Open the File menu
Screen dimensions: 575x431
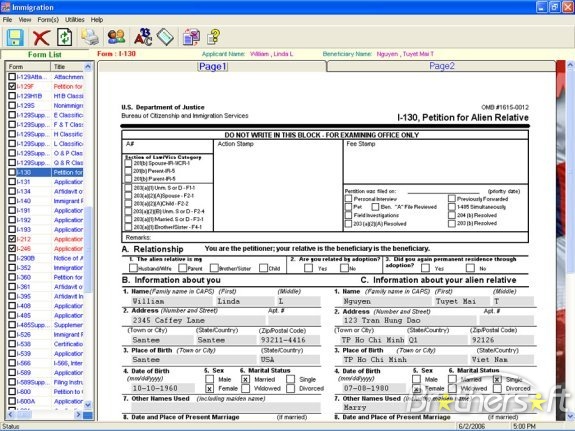coord(7,20)
